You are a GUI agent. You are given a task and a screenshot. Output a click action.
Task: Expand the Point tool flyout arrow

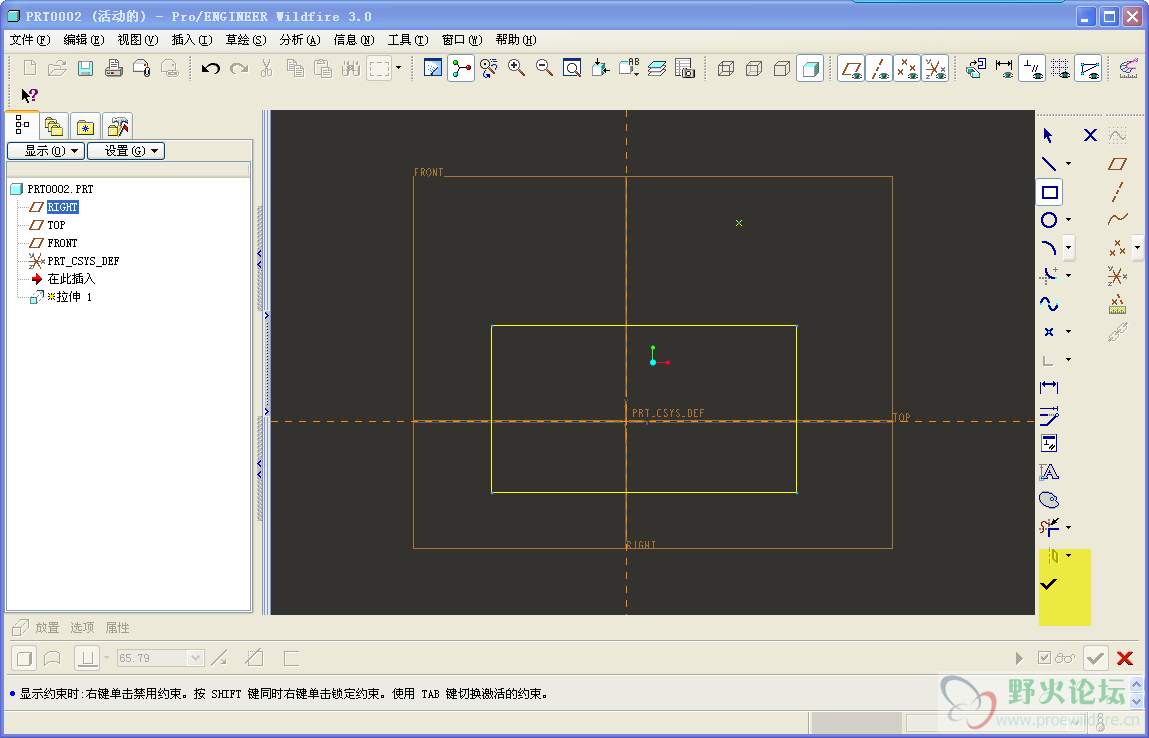1068,331
